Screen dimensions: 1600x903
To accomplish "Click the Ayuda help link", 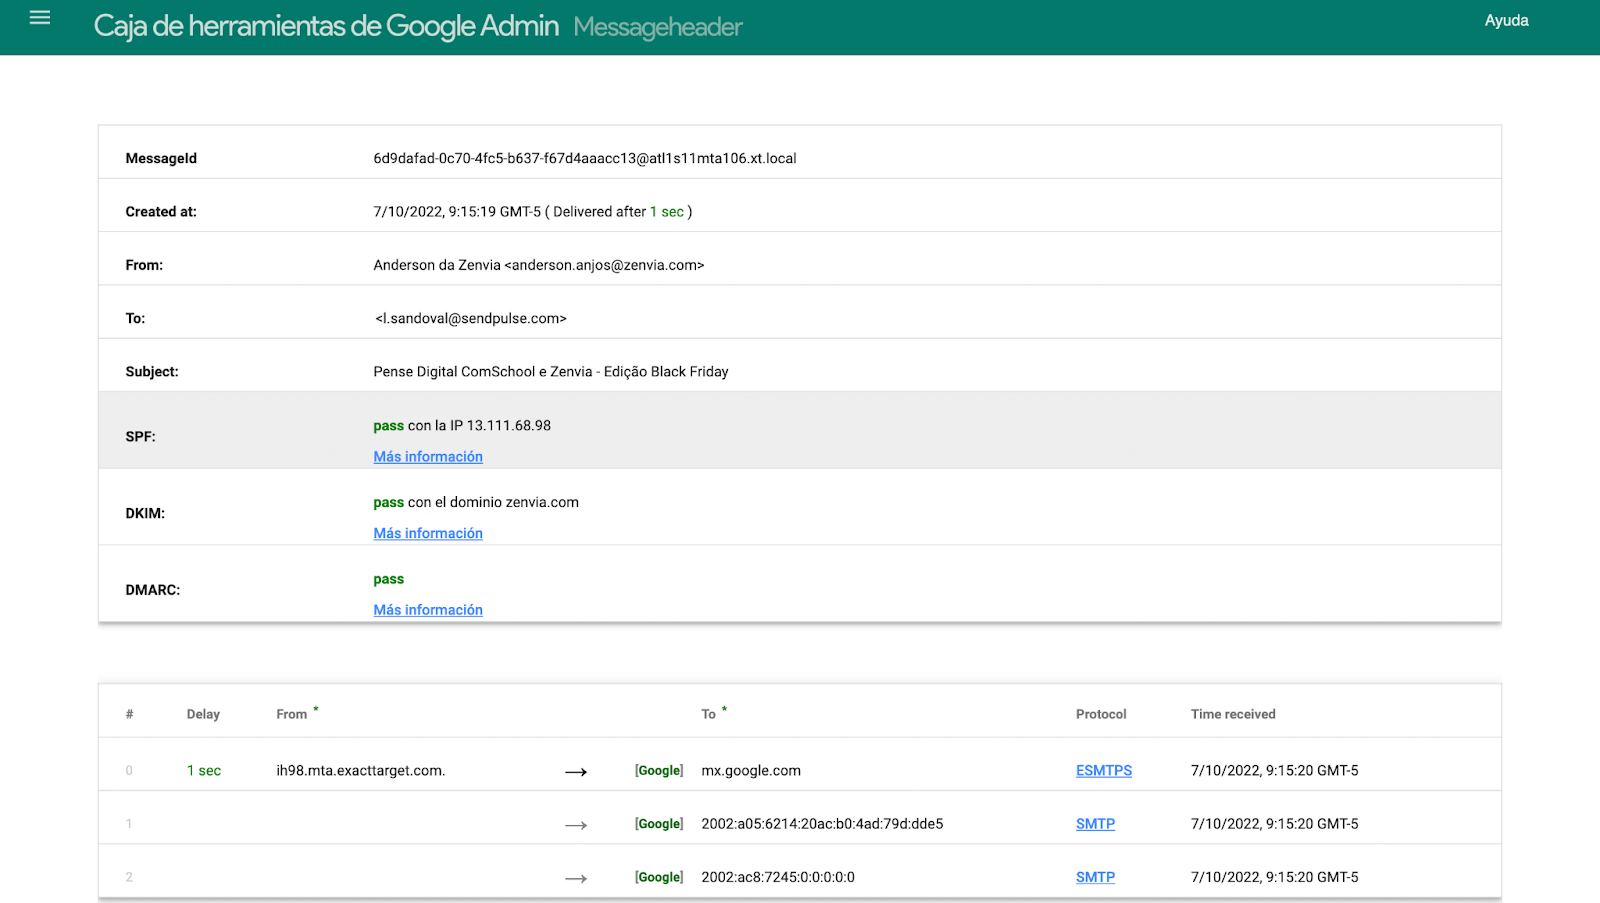I will click(x=1506, y=21).
